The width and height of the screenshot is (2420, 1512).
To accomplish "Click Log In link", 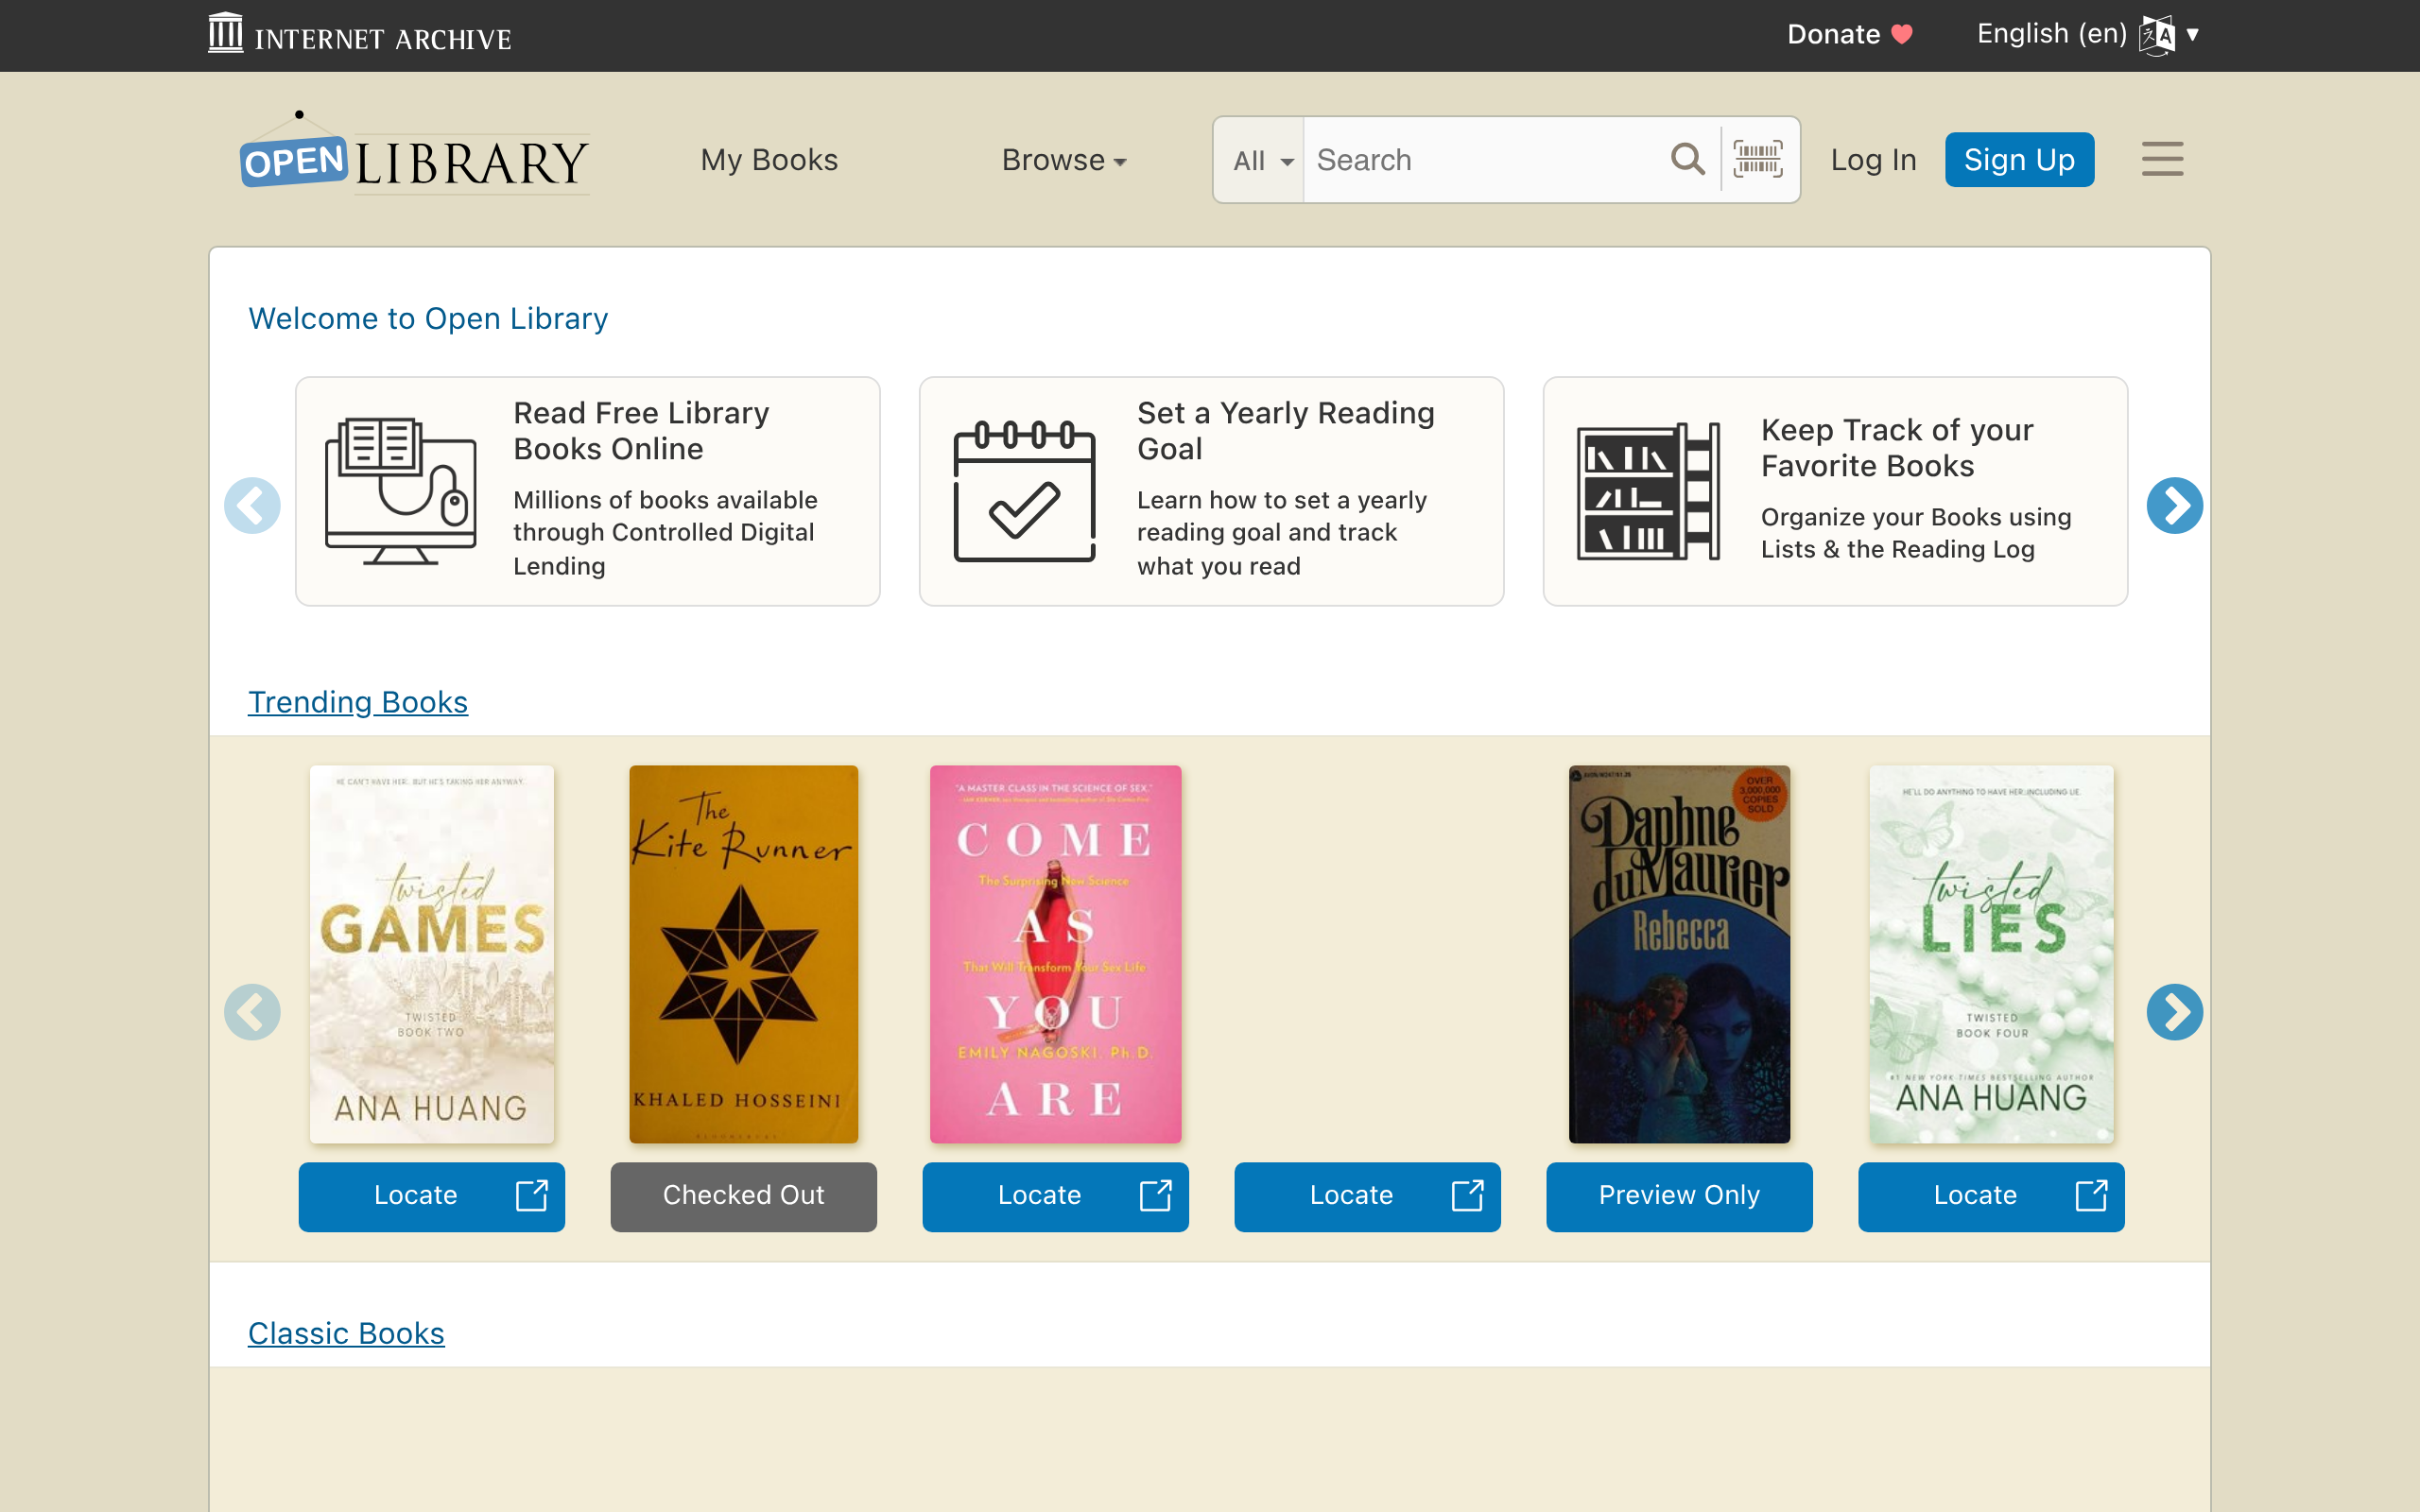I will click(x=1873, y=160).
